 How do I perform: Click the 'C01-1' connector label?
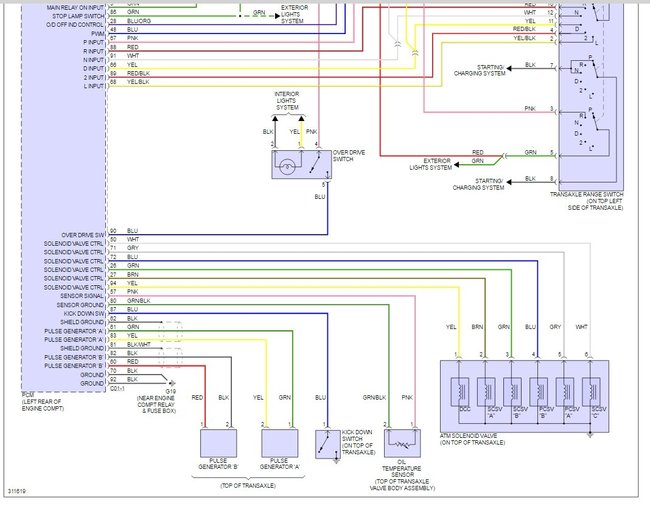117,389
